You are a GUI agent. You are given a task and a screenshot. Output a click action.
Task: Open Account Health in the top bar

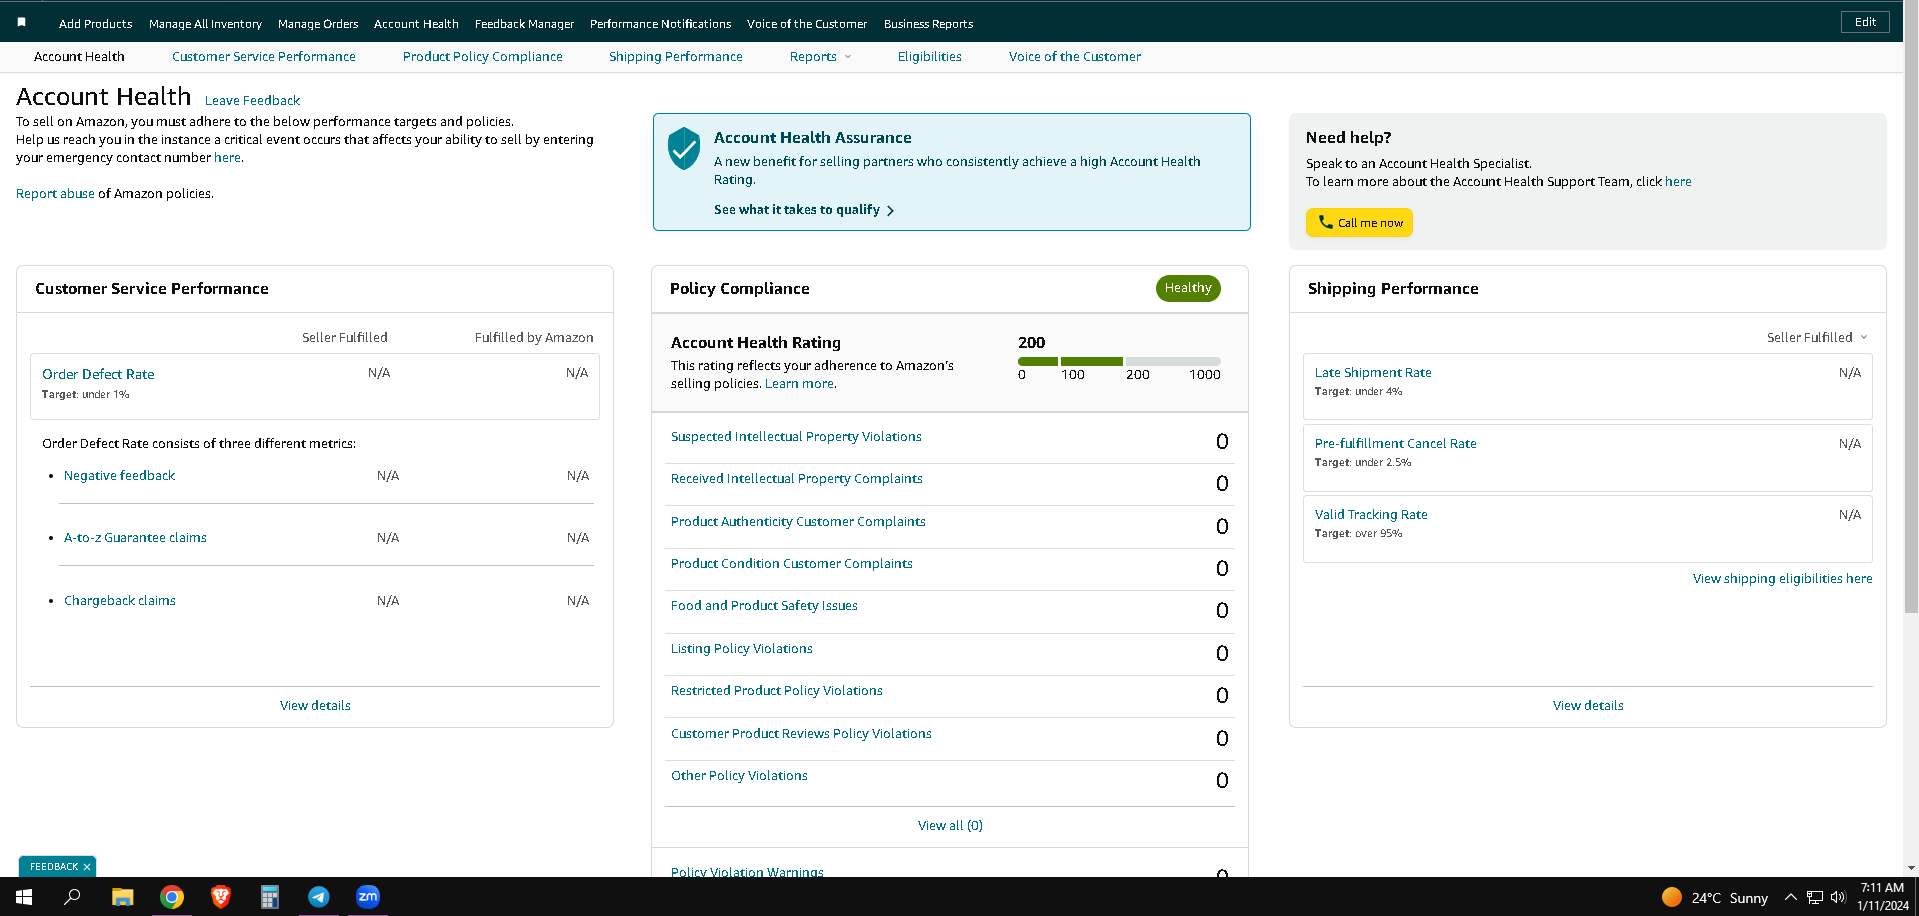pyautogui.click(x=416, y=24)
